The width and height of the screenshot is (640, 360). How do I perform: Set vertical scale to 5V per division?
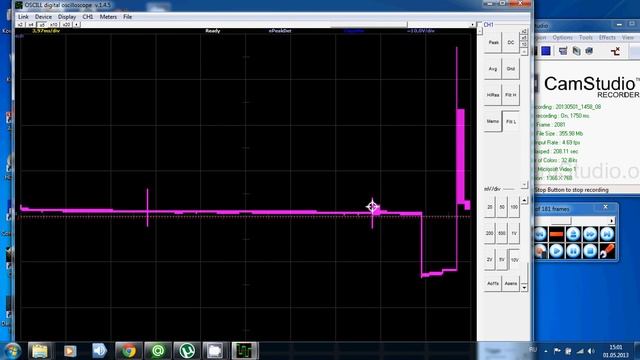[x=502, y=260]
